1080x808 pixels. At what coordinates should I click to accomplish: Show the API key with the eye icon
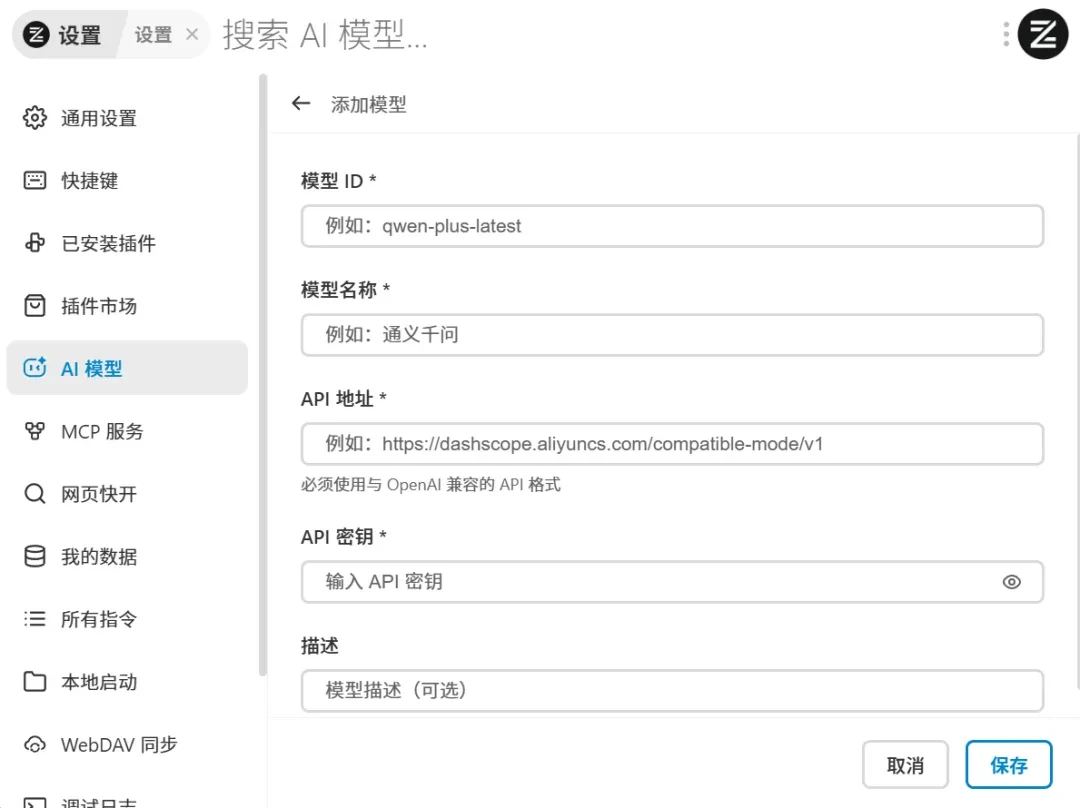tap(1011, 582)
